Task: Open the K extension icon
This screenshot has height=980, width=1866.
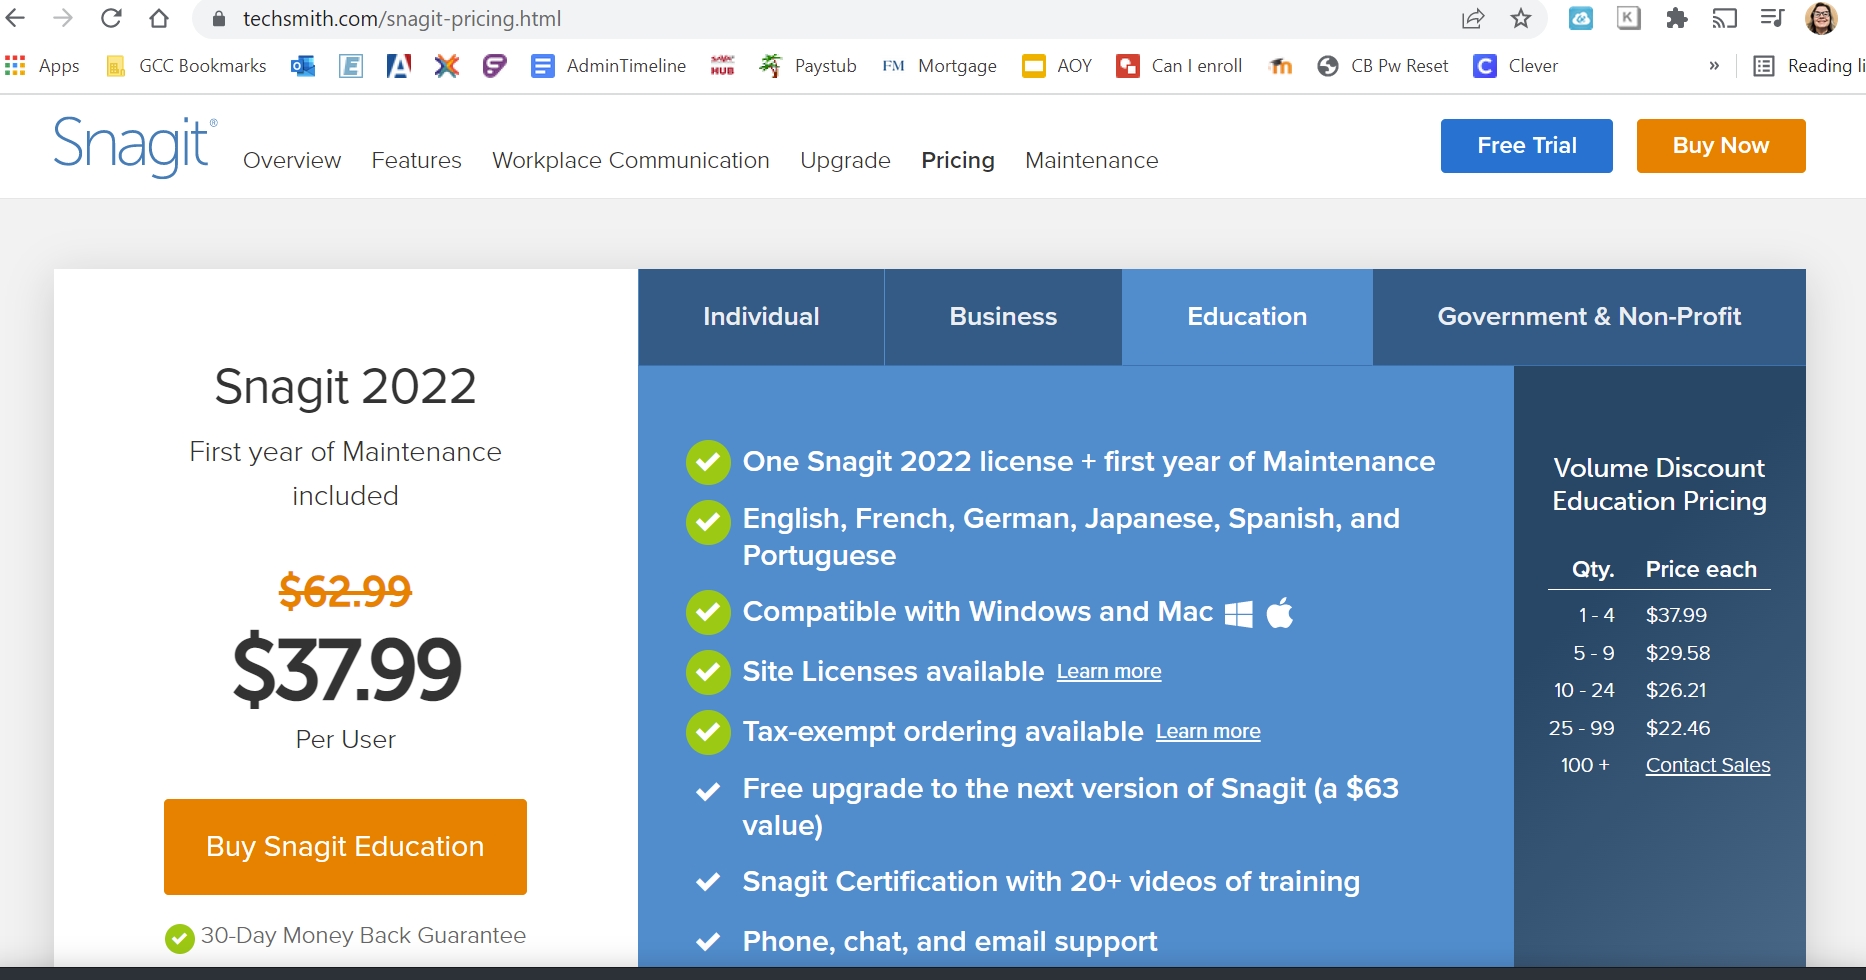Action: click(1629, 18)
